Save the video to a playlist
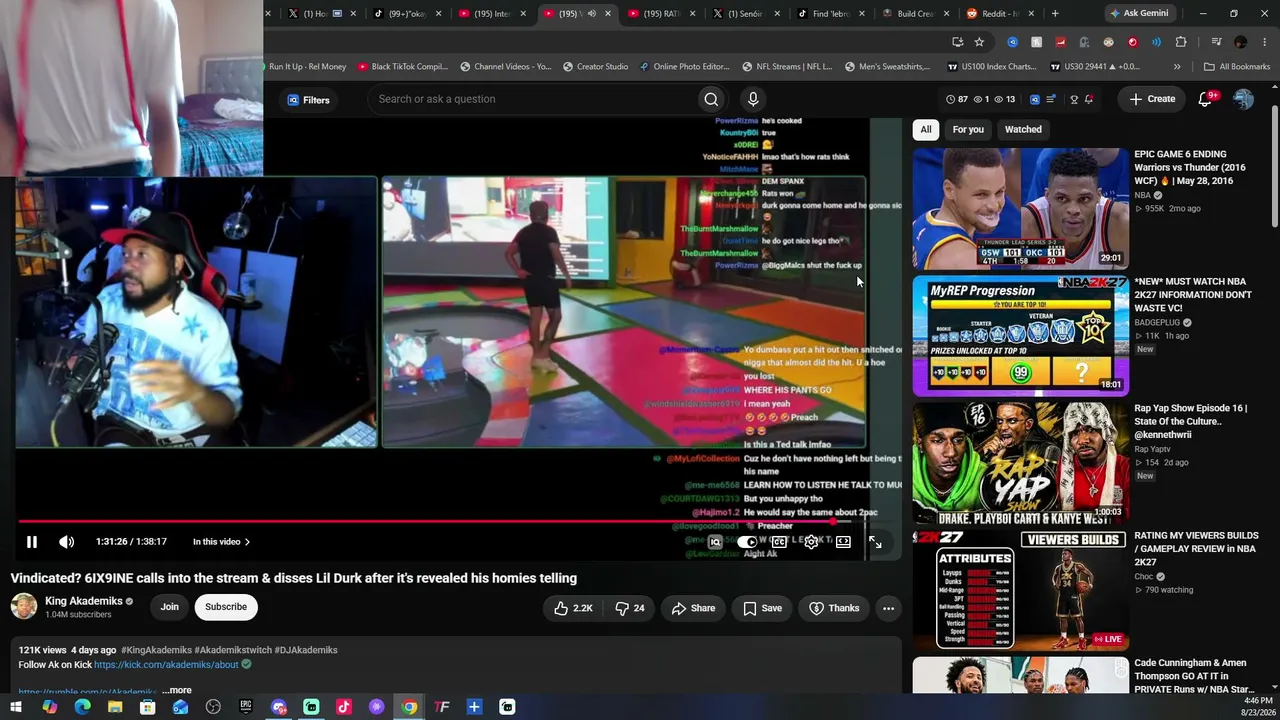Viewport: 1280px width, 720px height. [762, 608]
